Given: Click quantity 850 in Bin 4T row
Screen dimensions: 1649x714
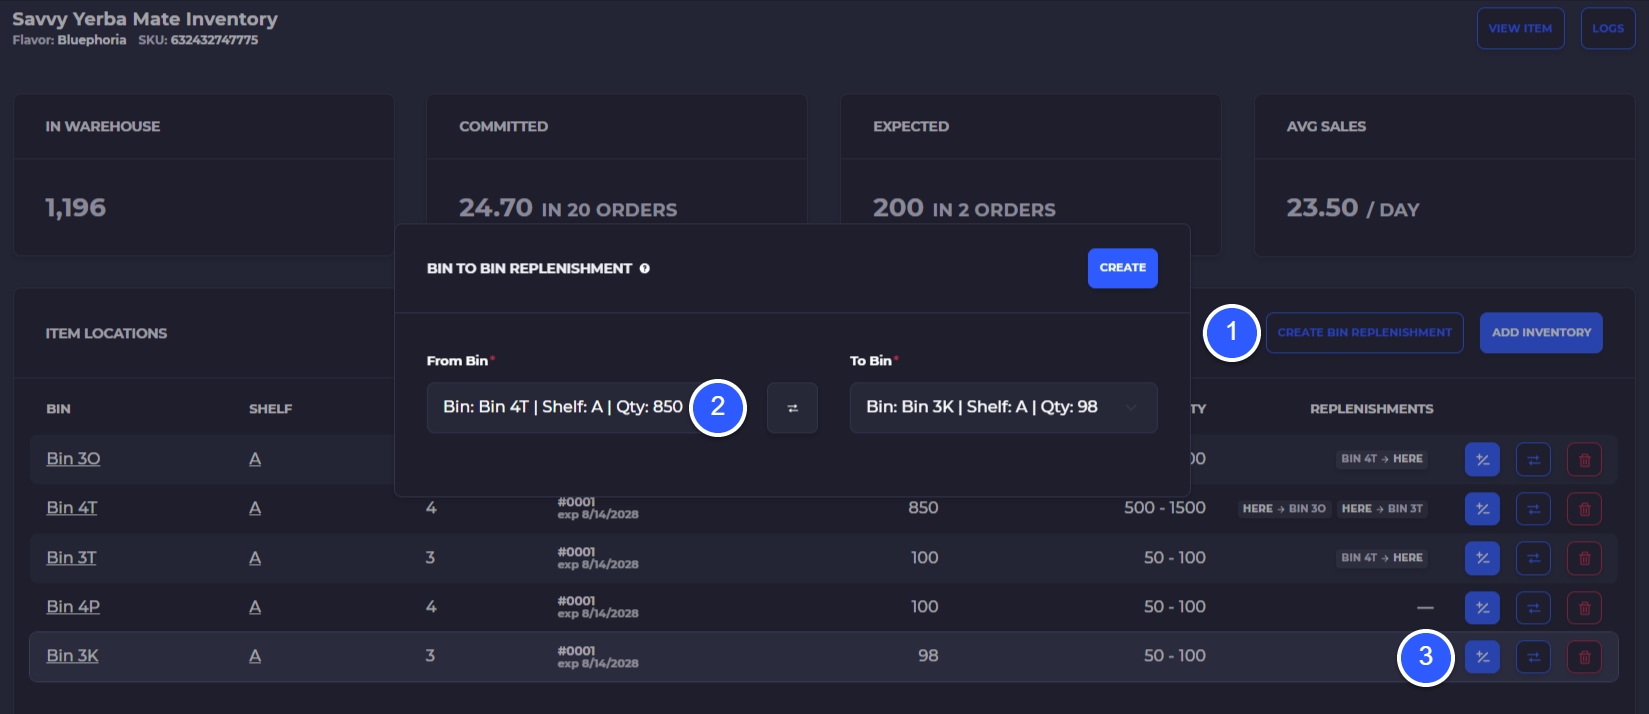Looking at the screenshot, I should pos(923,508).
